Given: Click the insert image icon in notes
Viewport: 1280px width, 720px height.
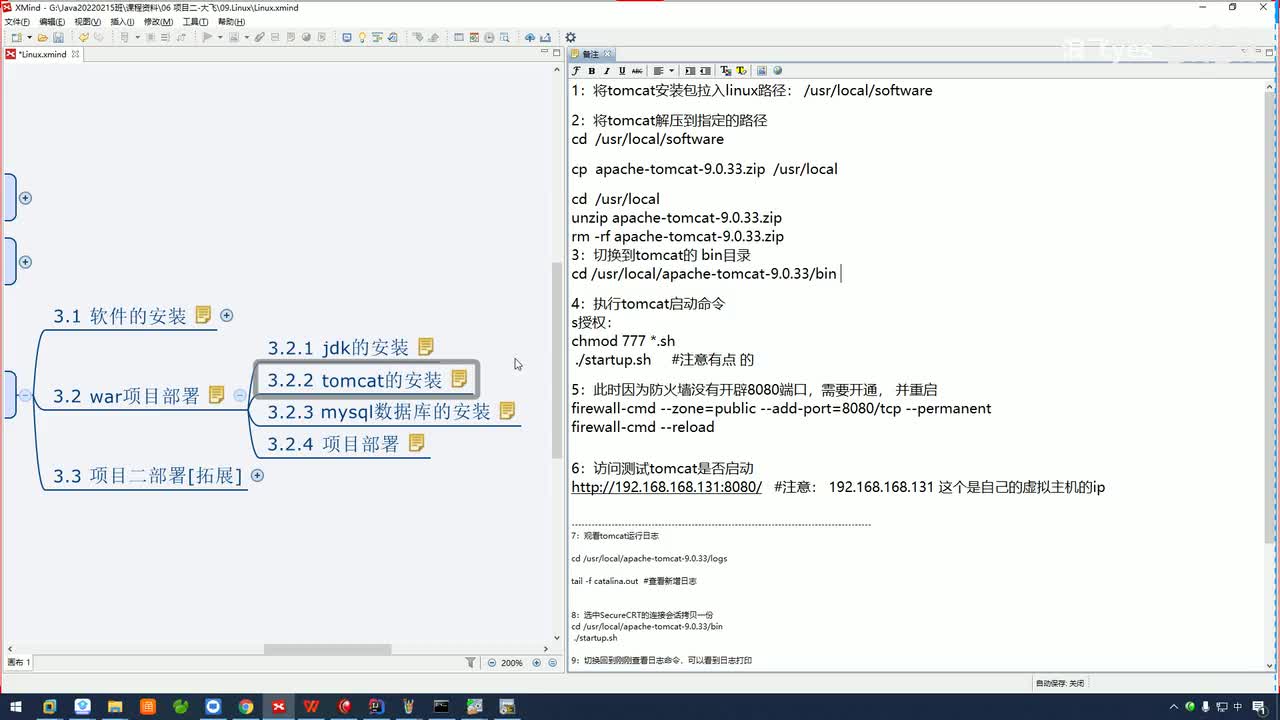Looking at the screenshot, I should click(761, 71).
